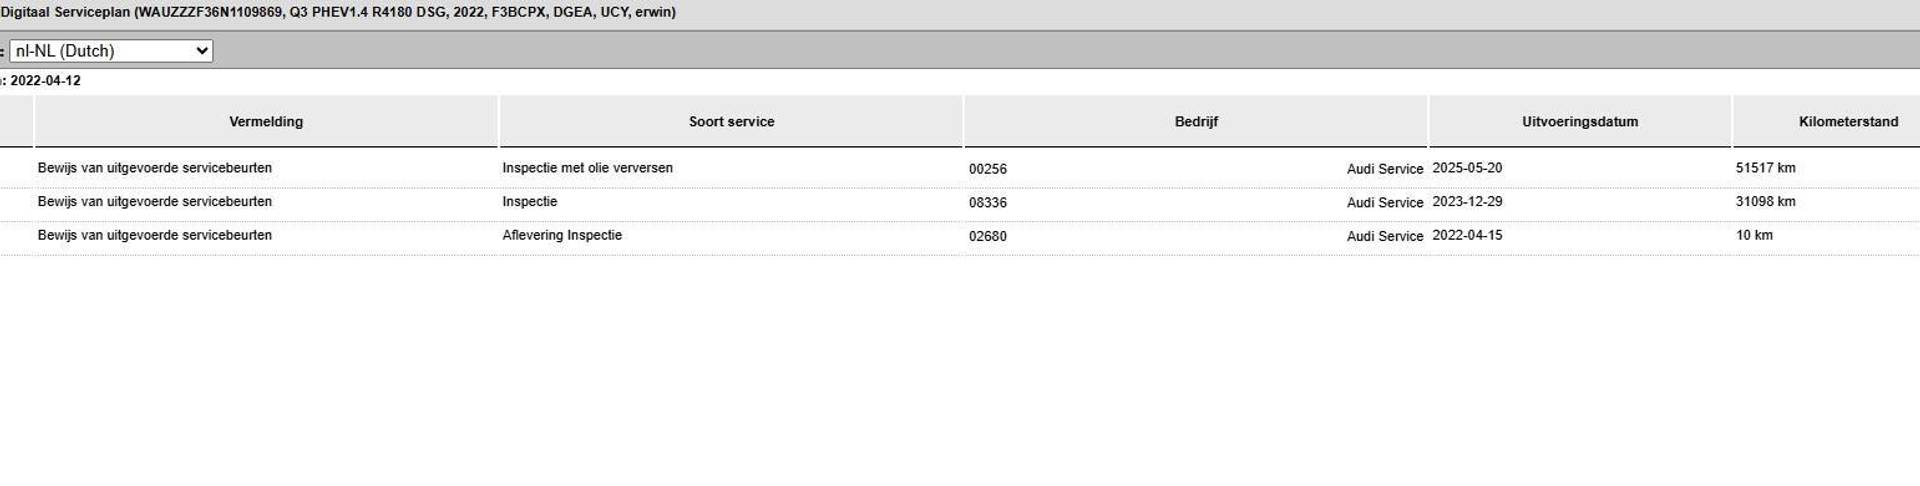Click the Bedrijf column header
1920x486 pixels.
tap(1196, 122)
